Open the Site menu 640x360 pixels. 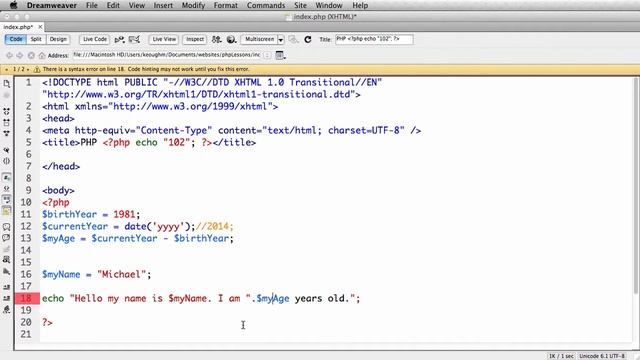click(300, 5)
